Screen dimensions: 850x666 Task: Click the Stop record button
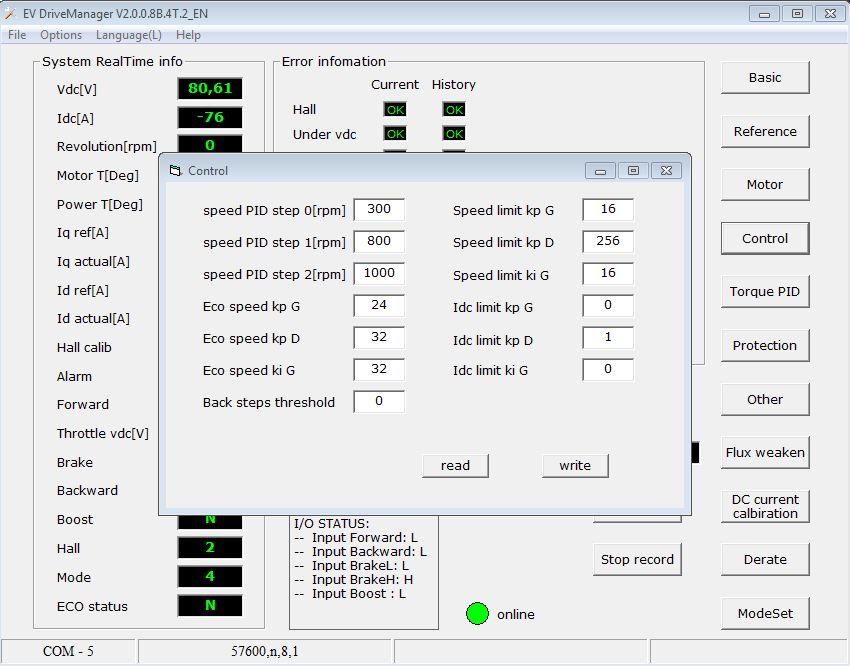coord(637,559)
